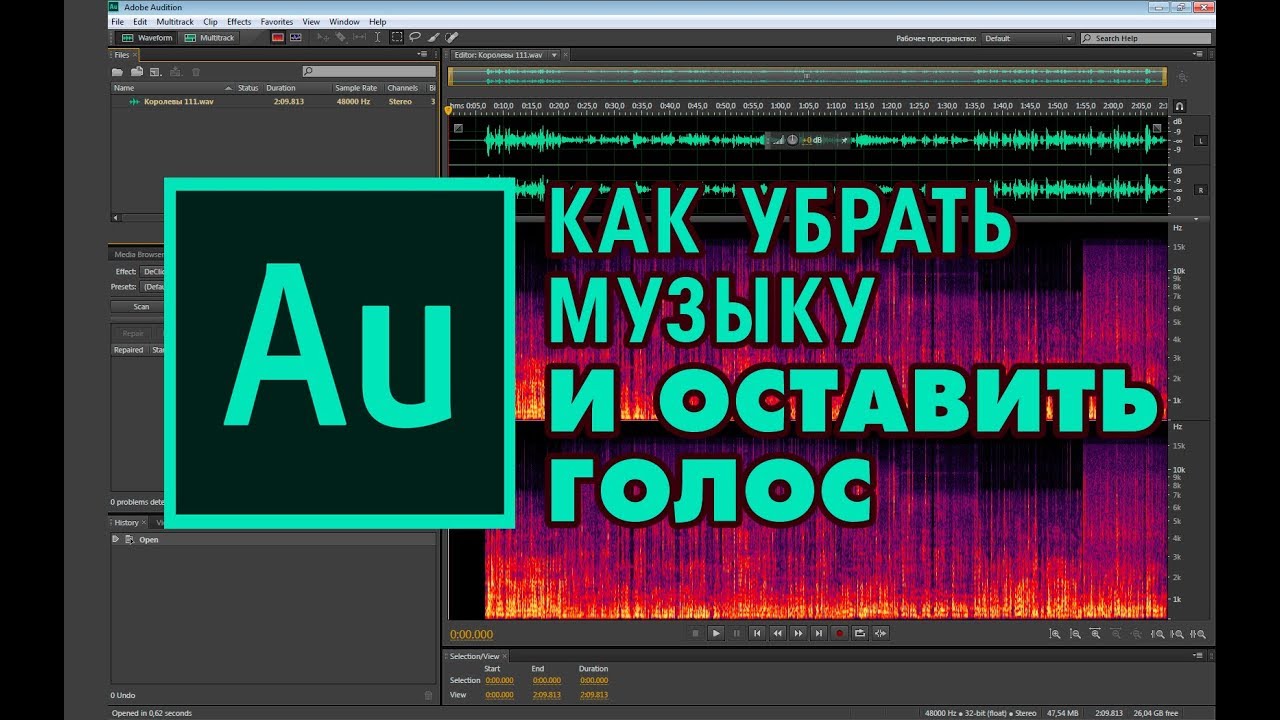
Task: Open the Edit menu
Action: (140, 21)
